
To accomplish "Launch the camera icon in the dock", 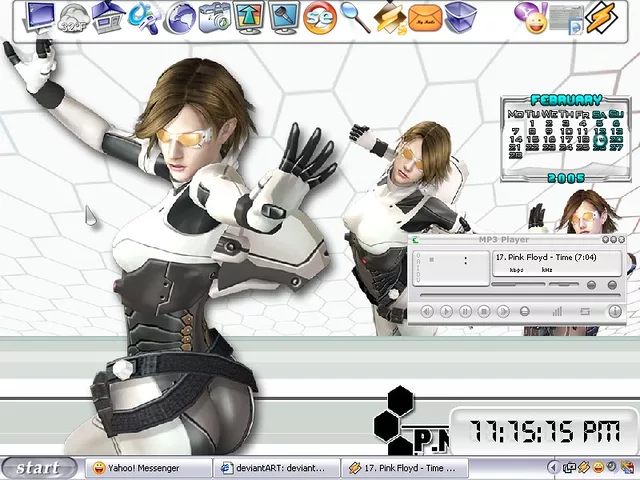I will coord(214,17).
